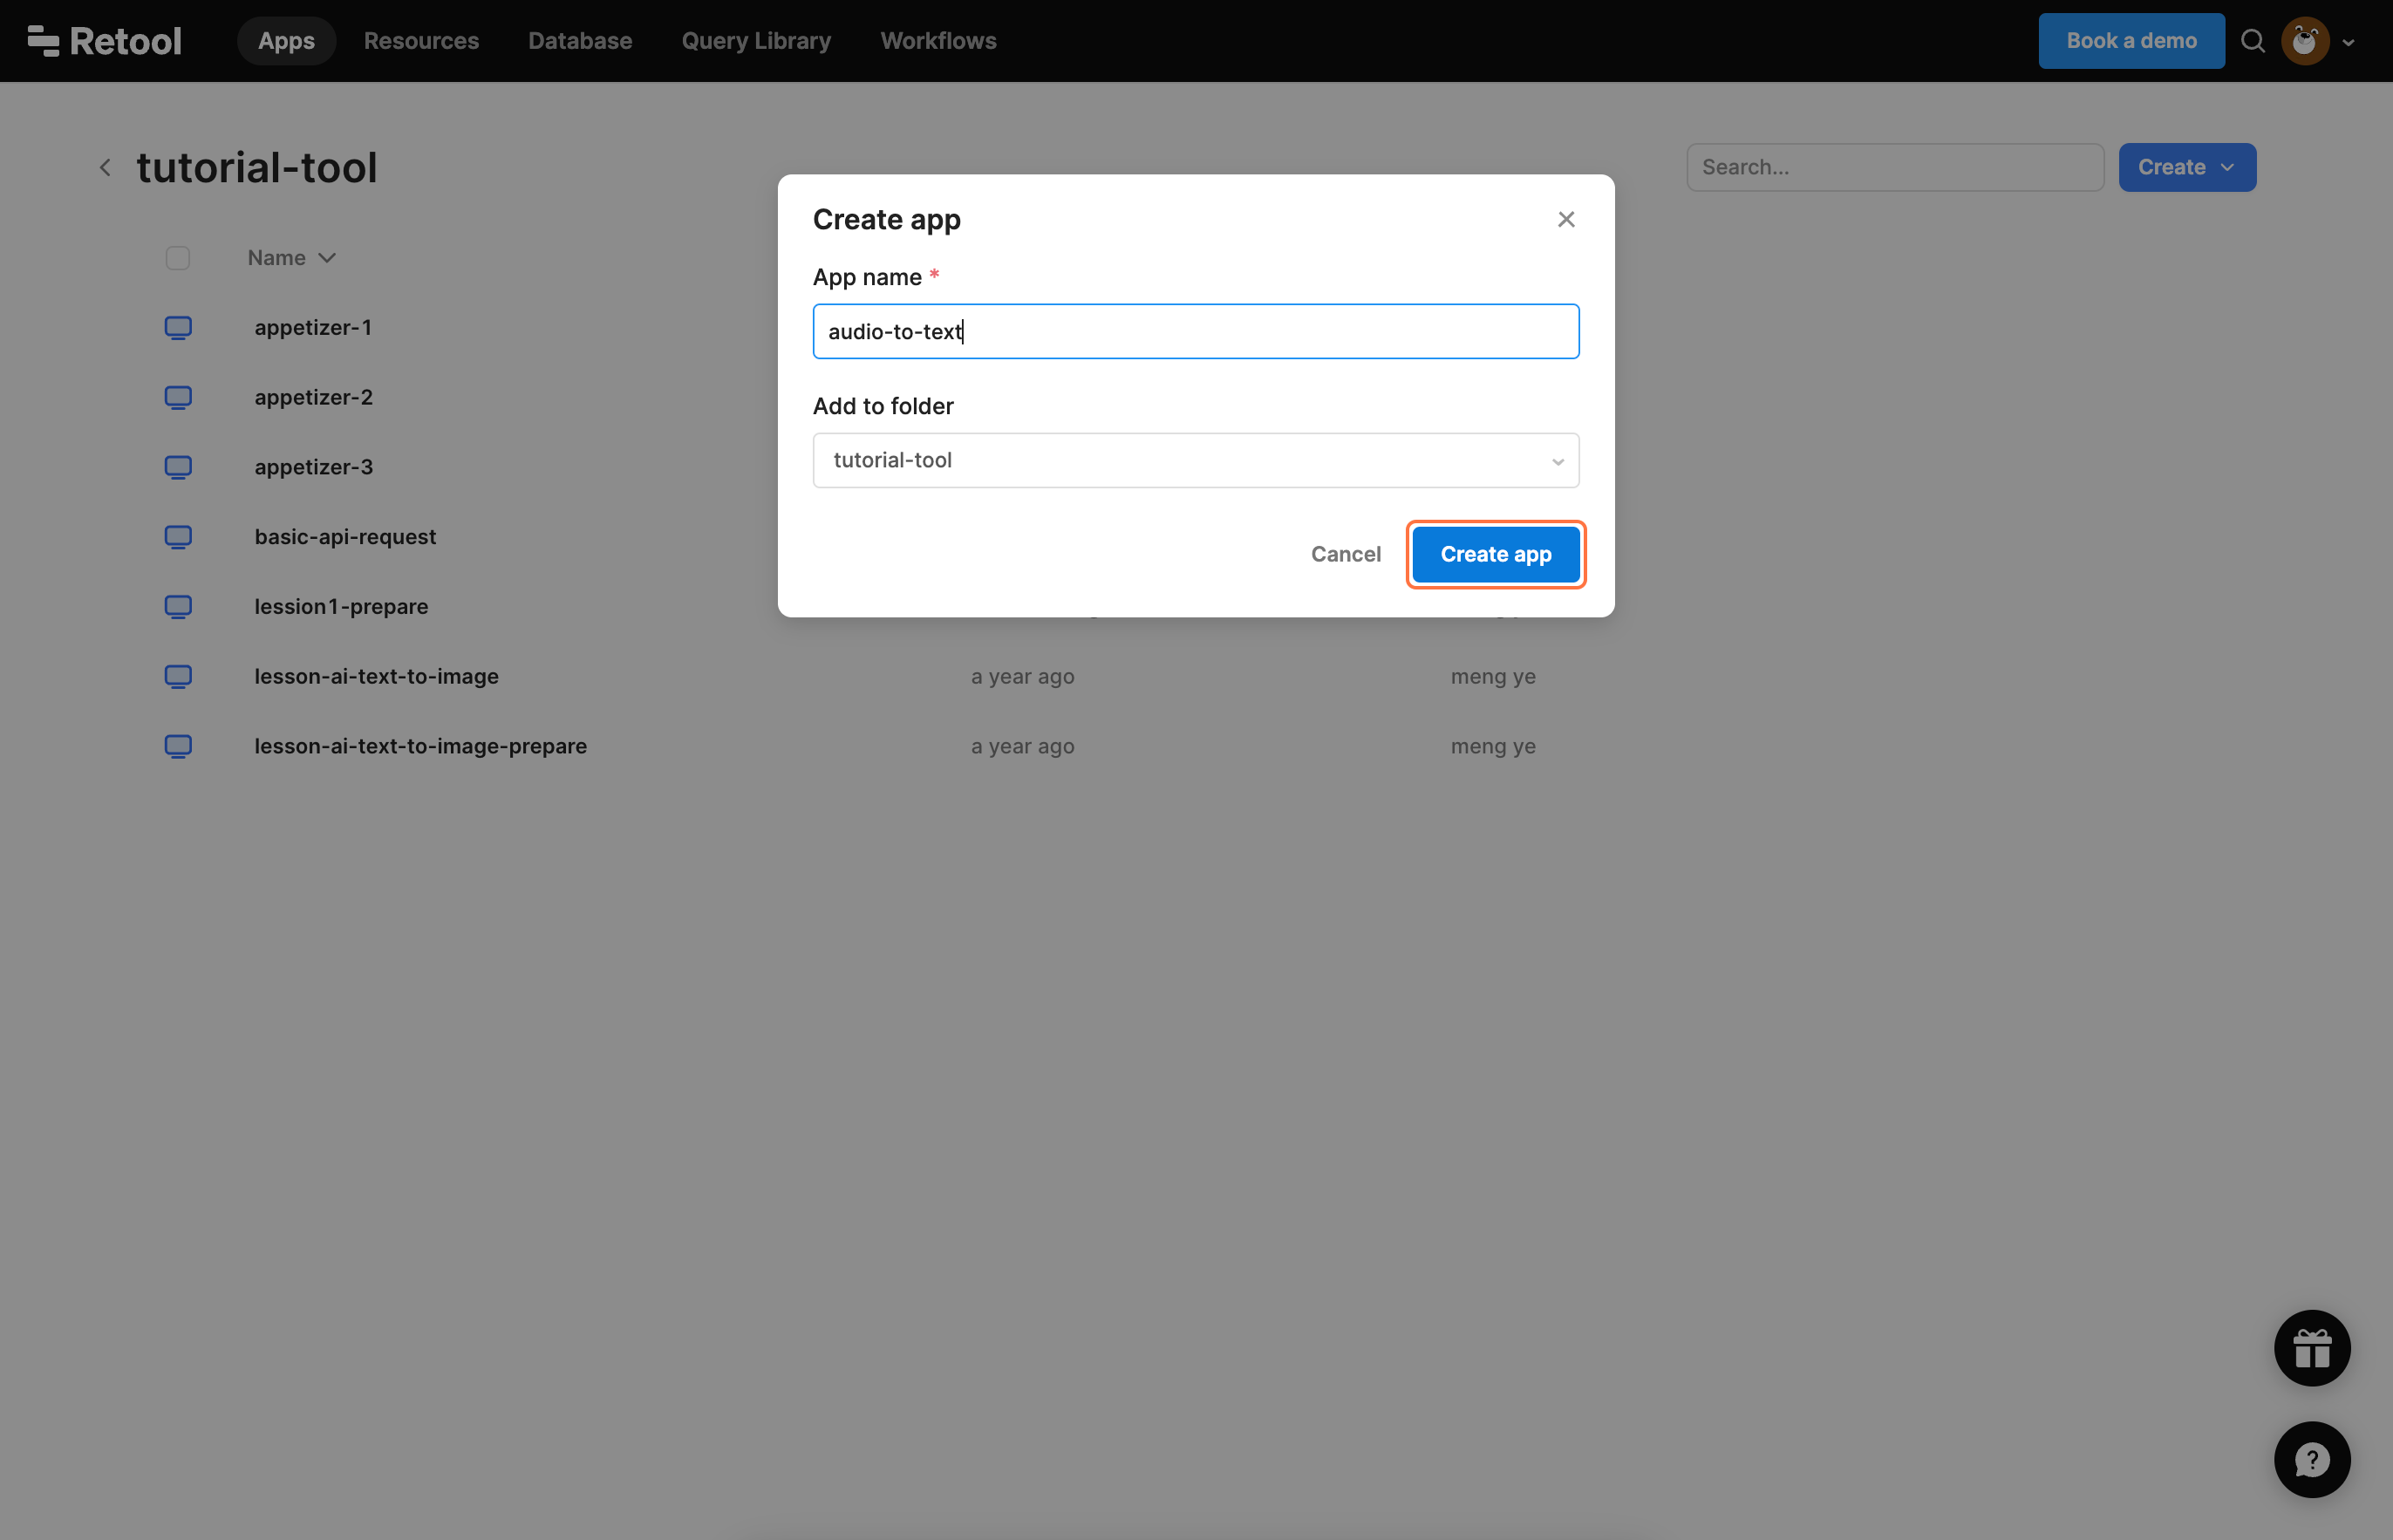This screenshot has height=1540, width=2393.
Task: Switch to the Resources tab
Action: coord(421,41)
